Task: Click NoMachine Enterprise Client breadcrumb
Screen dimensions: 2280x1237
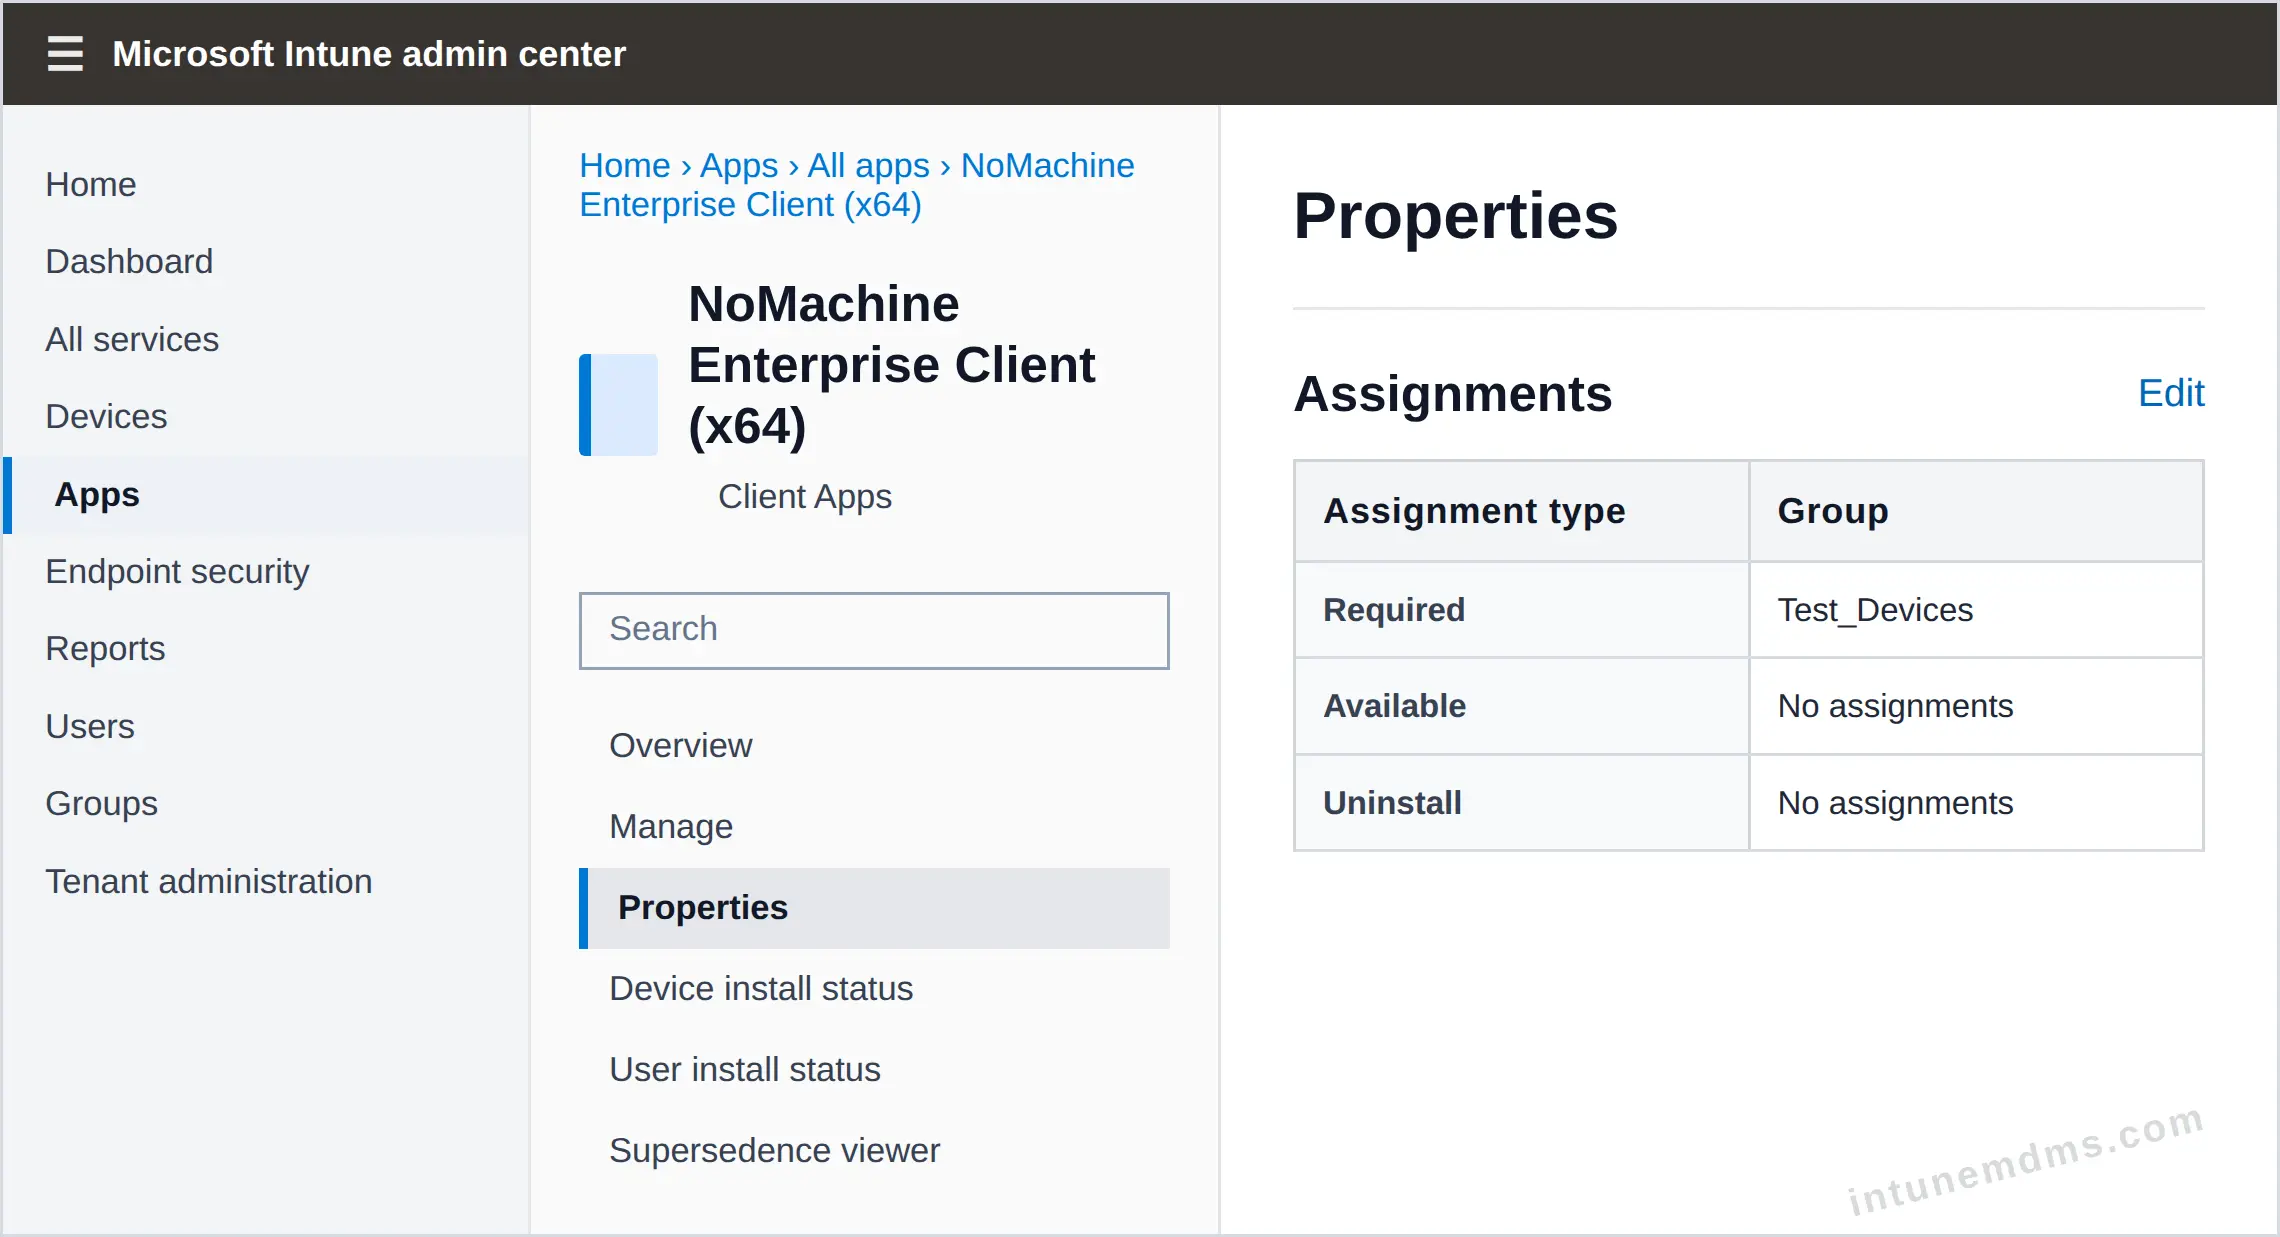Action: click(x=857, y=185)
